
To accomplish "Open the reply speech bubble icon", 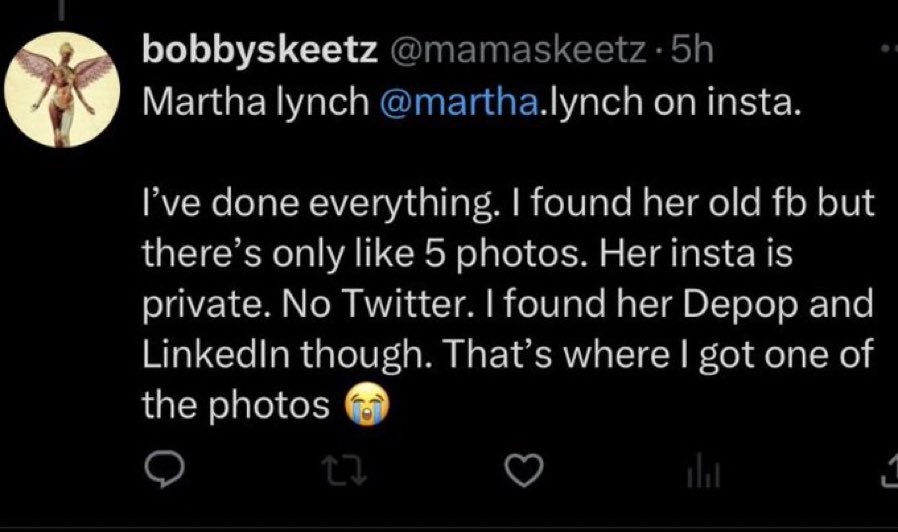I will [164, 469].
